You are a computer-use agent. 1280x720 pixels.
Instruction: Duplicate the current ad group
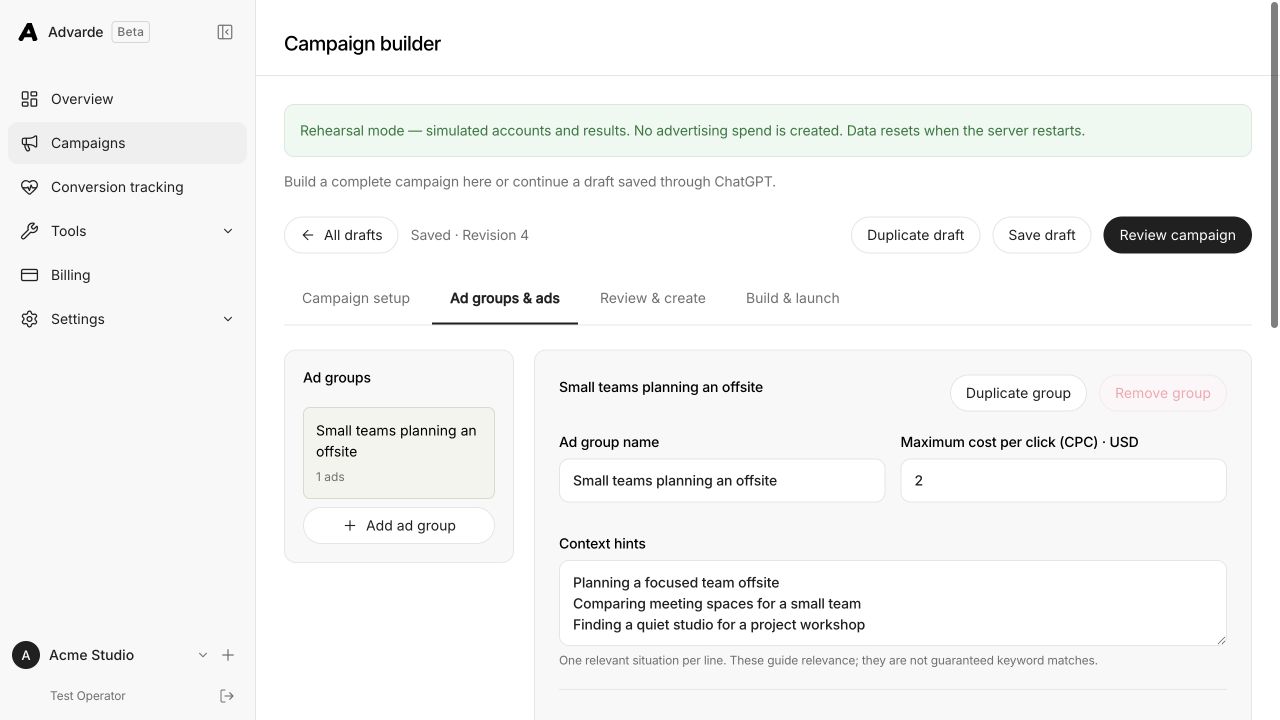point(1018,393)
